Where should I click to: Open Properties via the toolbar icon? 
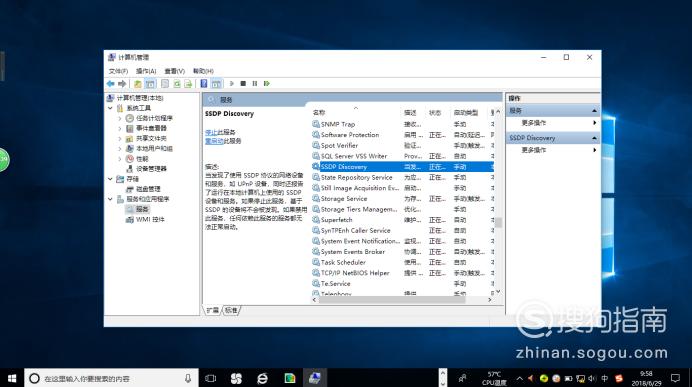(165, 83)
